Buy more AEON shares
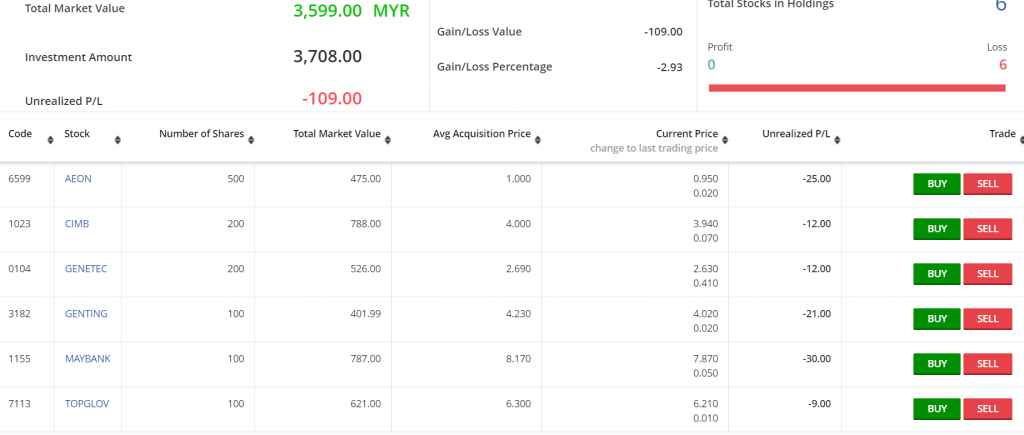Image resolution: width=1024 pixels, height=435 pixels. [936, 184]
